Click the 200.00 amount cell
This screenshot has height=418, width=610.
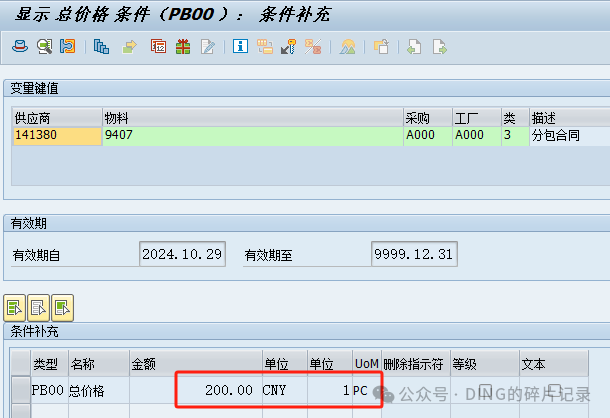(x=196, y=390)
